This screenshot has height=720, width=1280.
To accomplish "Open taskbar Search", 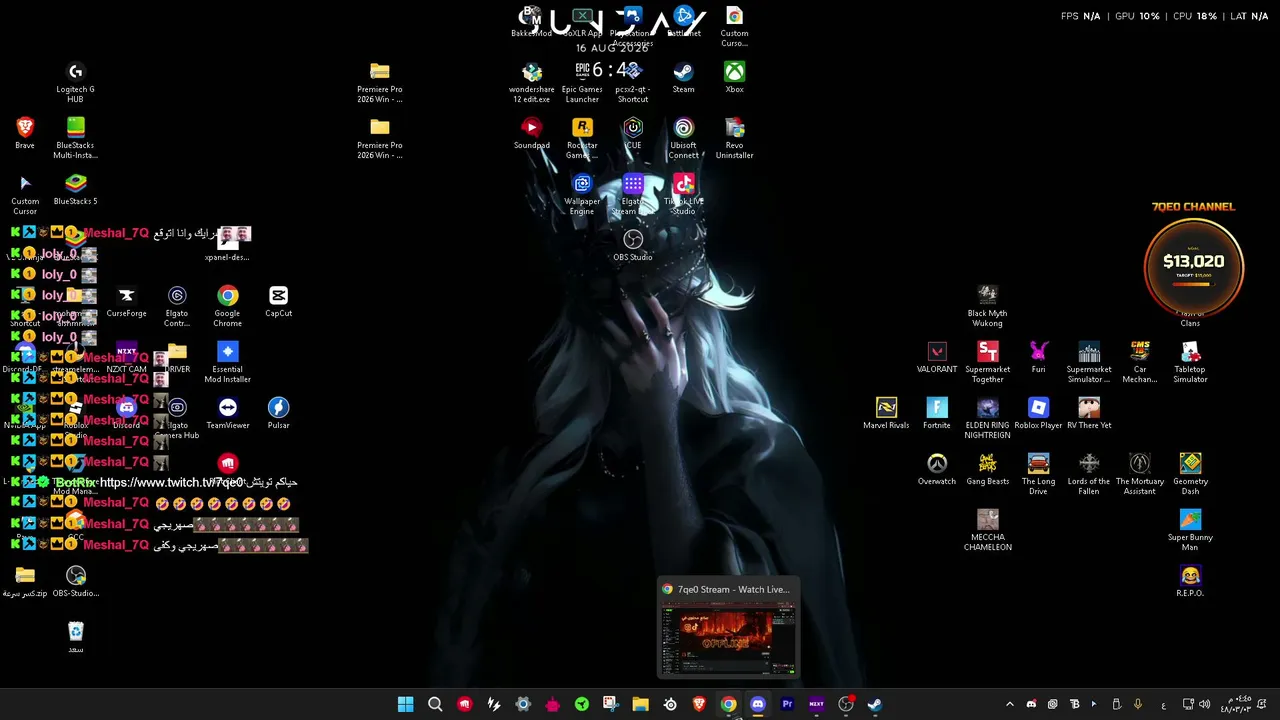I will 435,704.
